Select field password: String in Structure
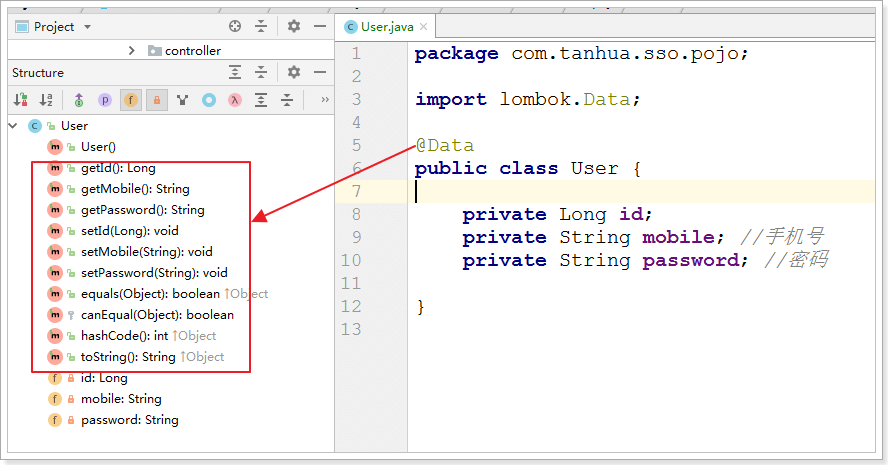Screen dimensions: 888x465 (129, 420)
